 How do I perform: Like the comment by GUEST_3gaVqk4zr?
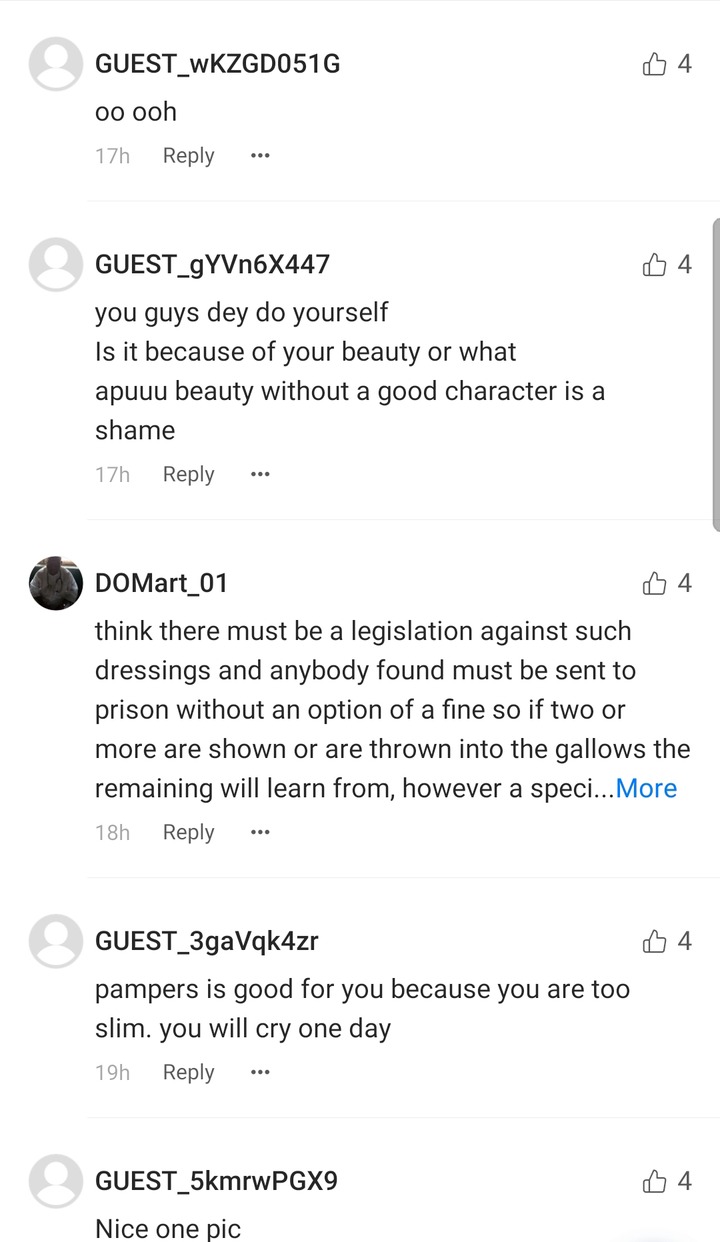(x=655, y=941)
